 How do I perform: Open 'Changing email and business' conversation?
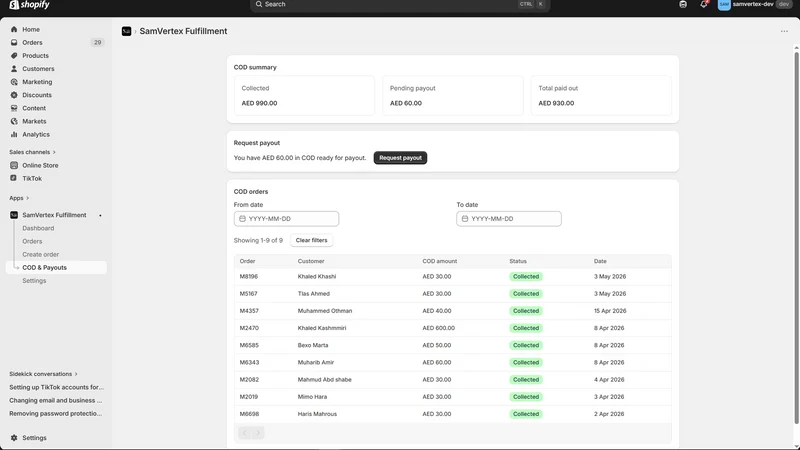56,401
